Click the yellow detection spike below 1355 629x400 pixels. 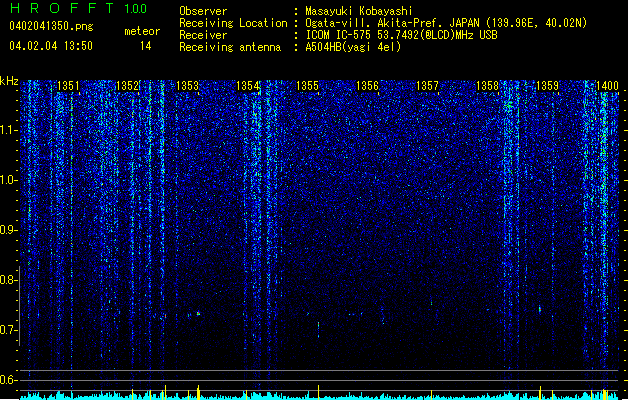tap(319, 392)
